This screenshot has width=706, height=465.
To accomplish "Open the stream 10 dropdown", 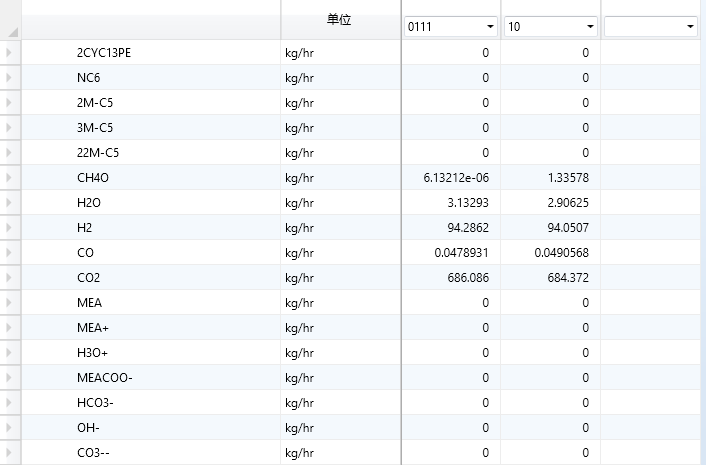I will 590,27.
